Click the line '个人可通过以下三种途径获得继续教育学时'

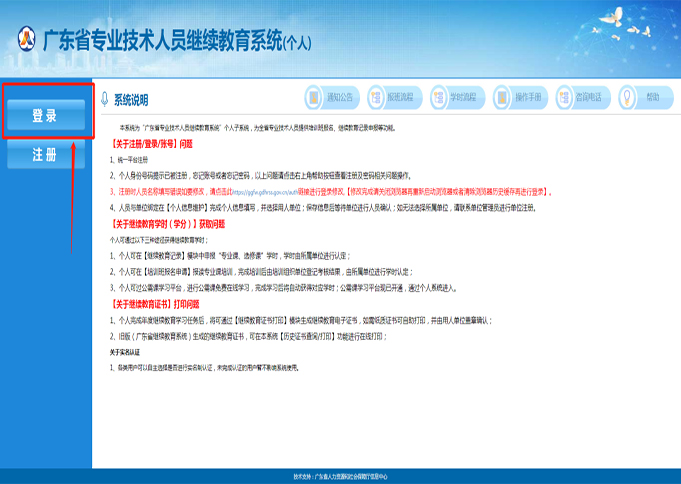click(159, 240)
